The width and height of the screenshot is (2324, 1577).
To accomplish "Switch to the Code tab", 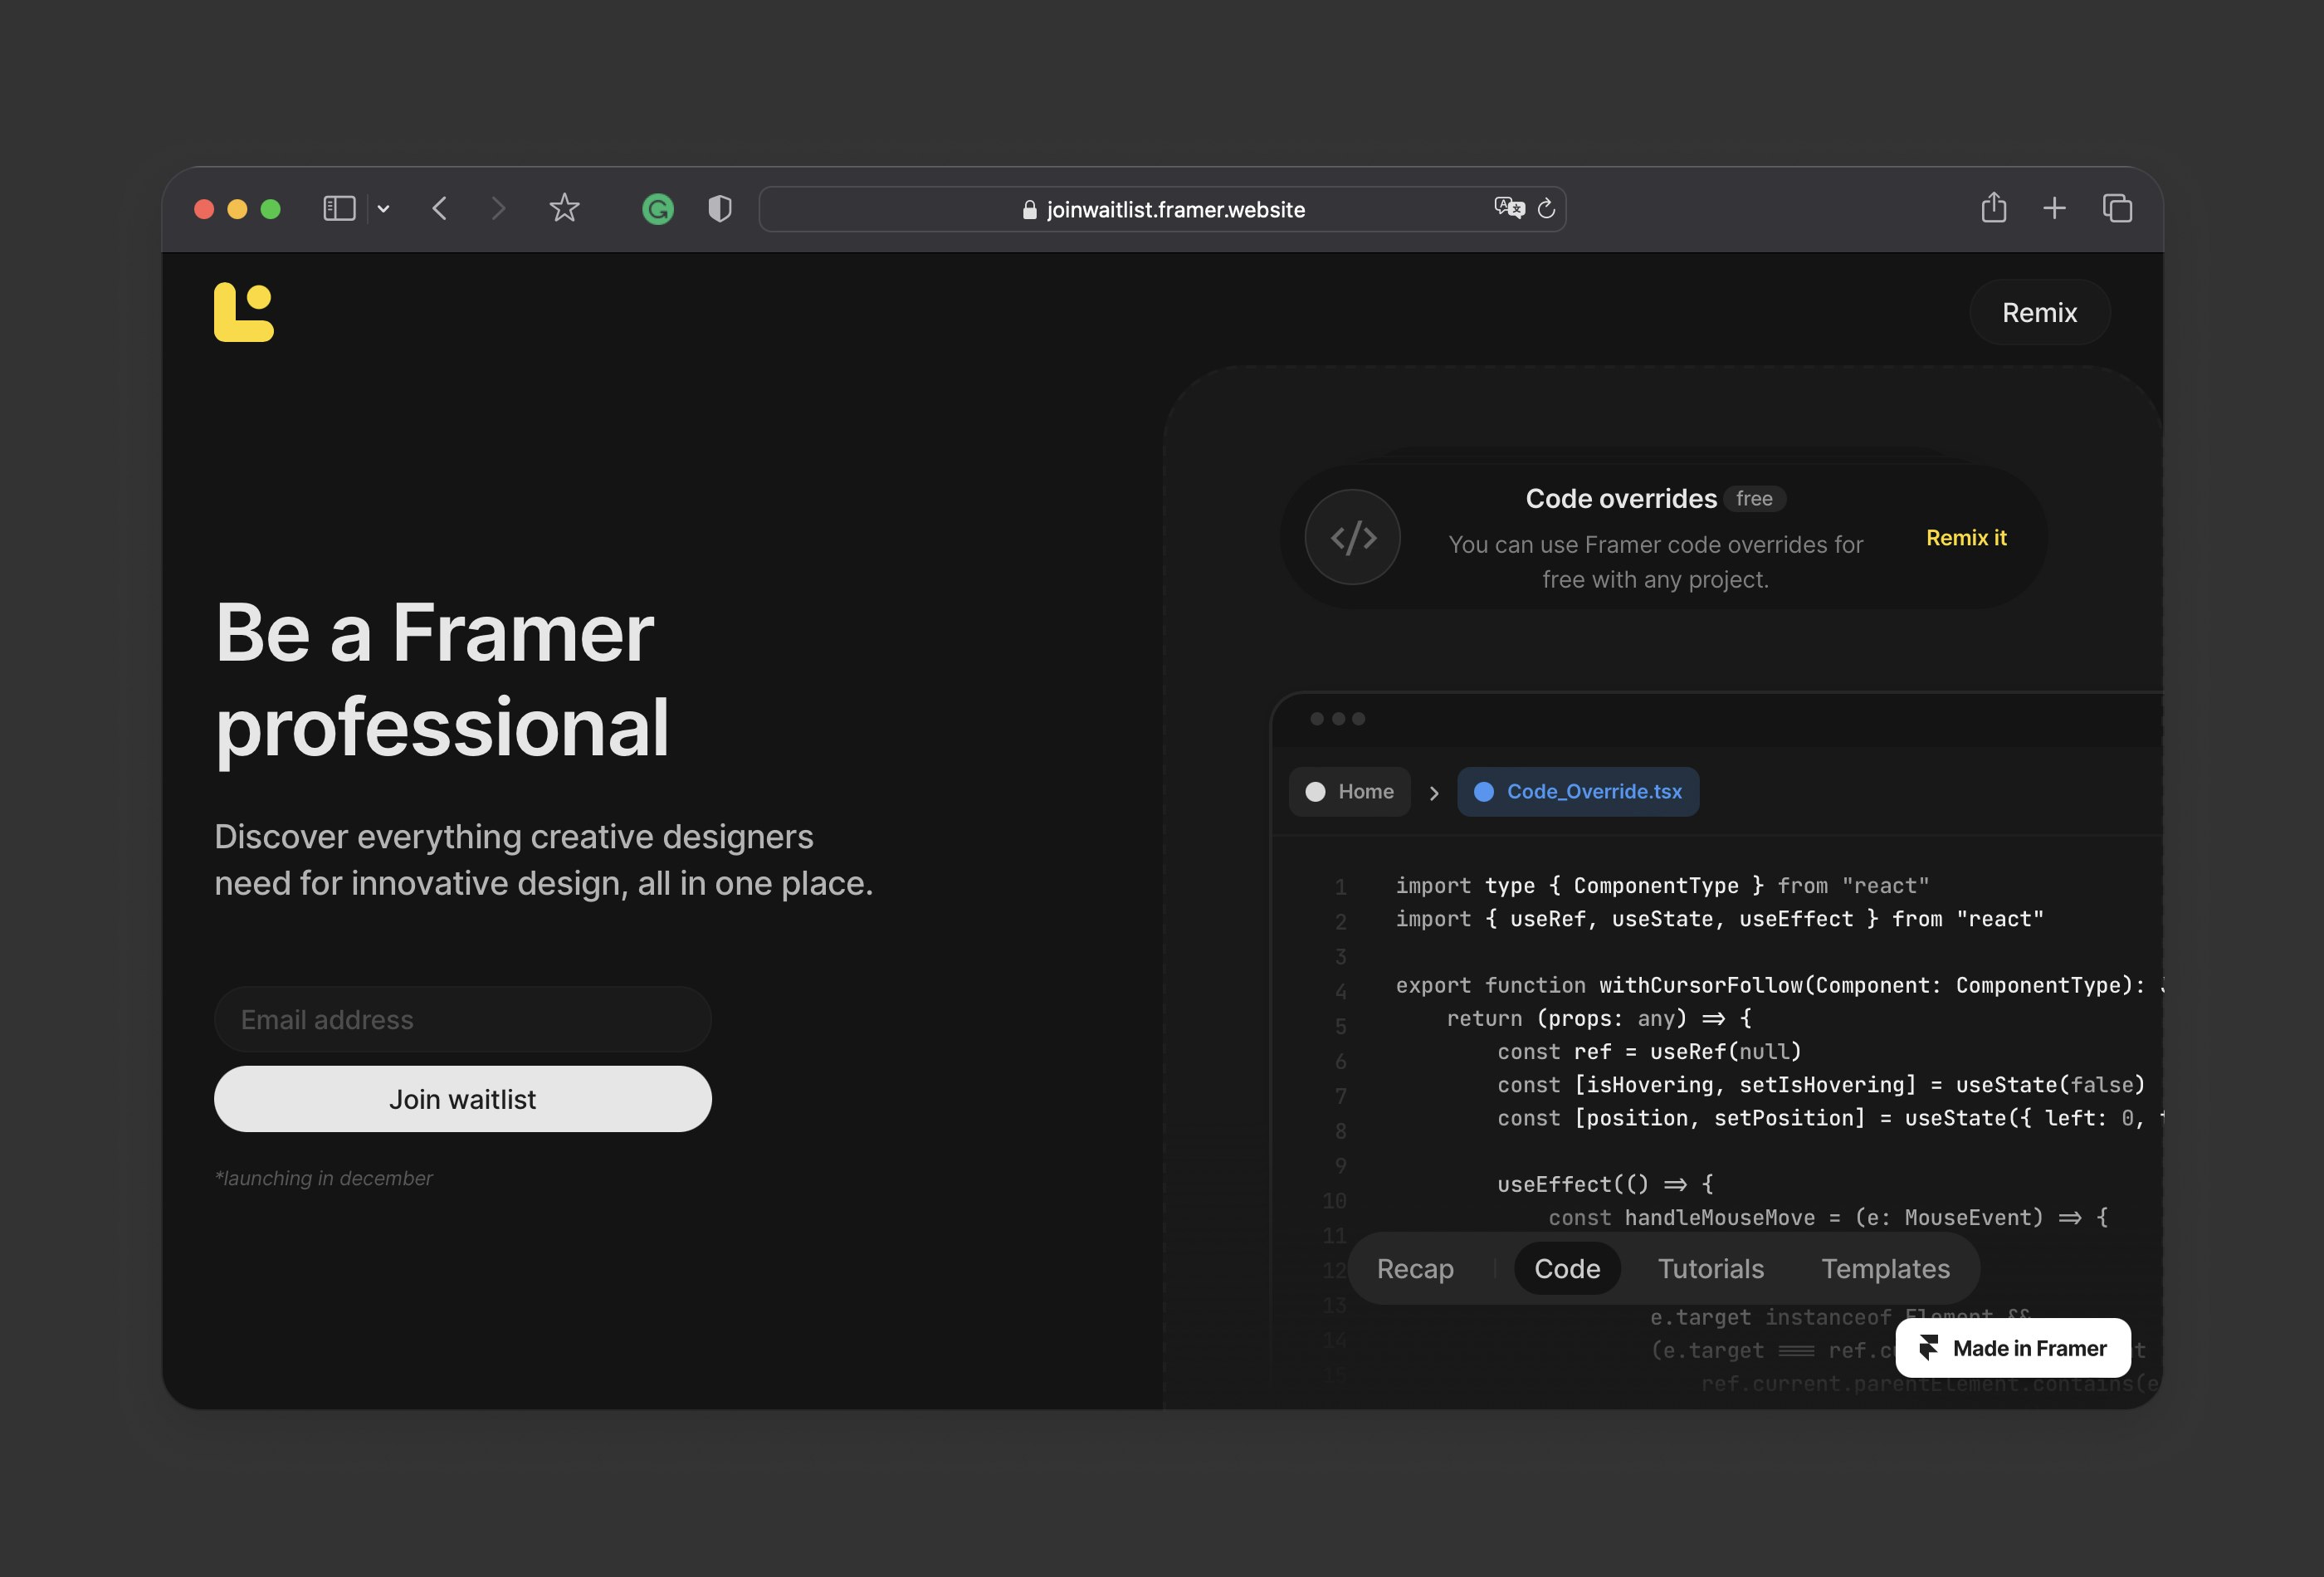I will (1566, 1268).
